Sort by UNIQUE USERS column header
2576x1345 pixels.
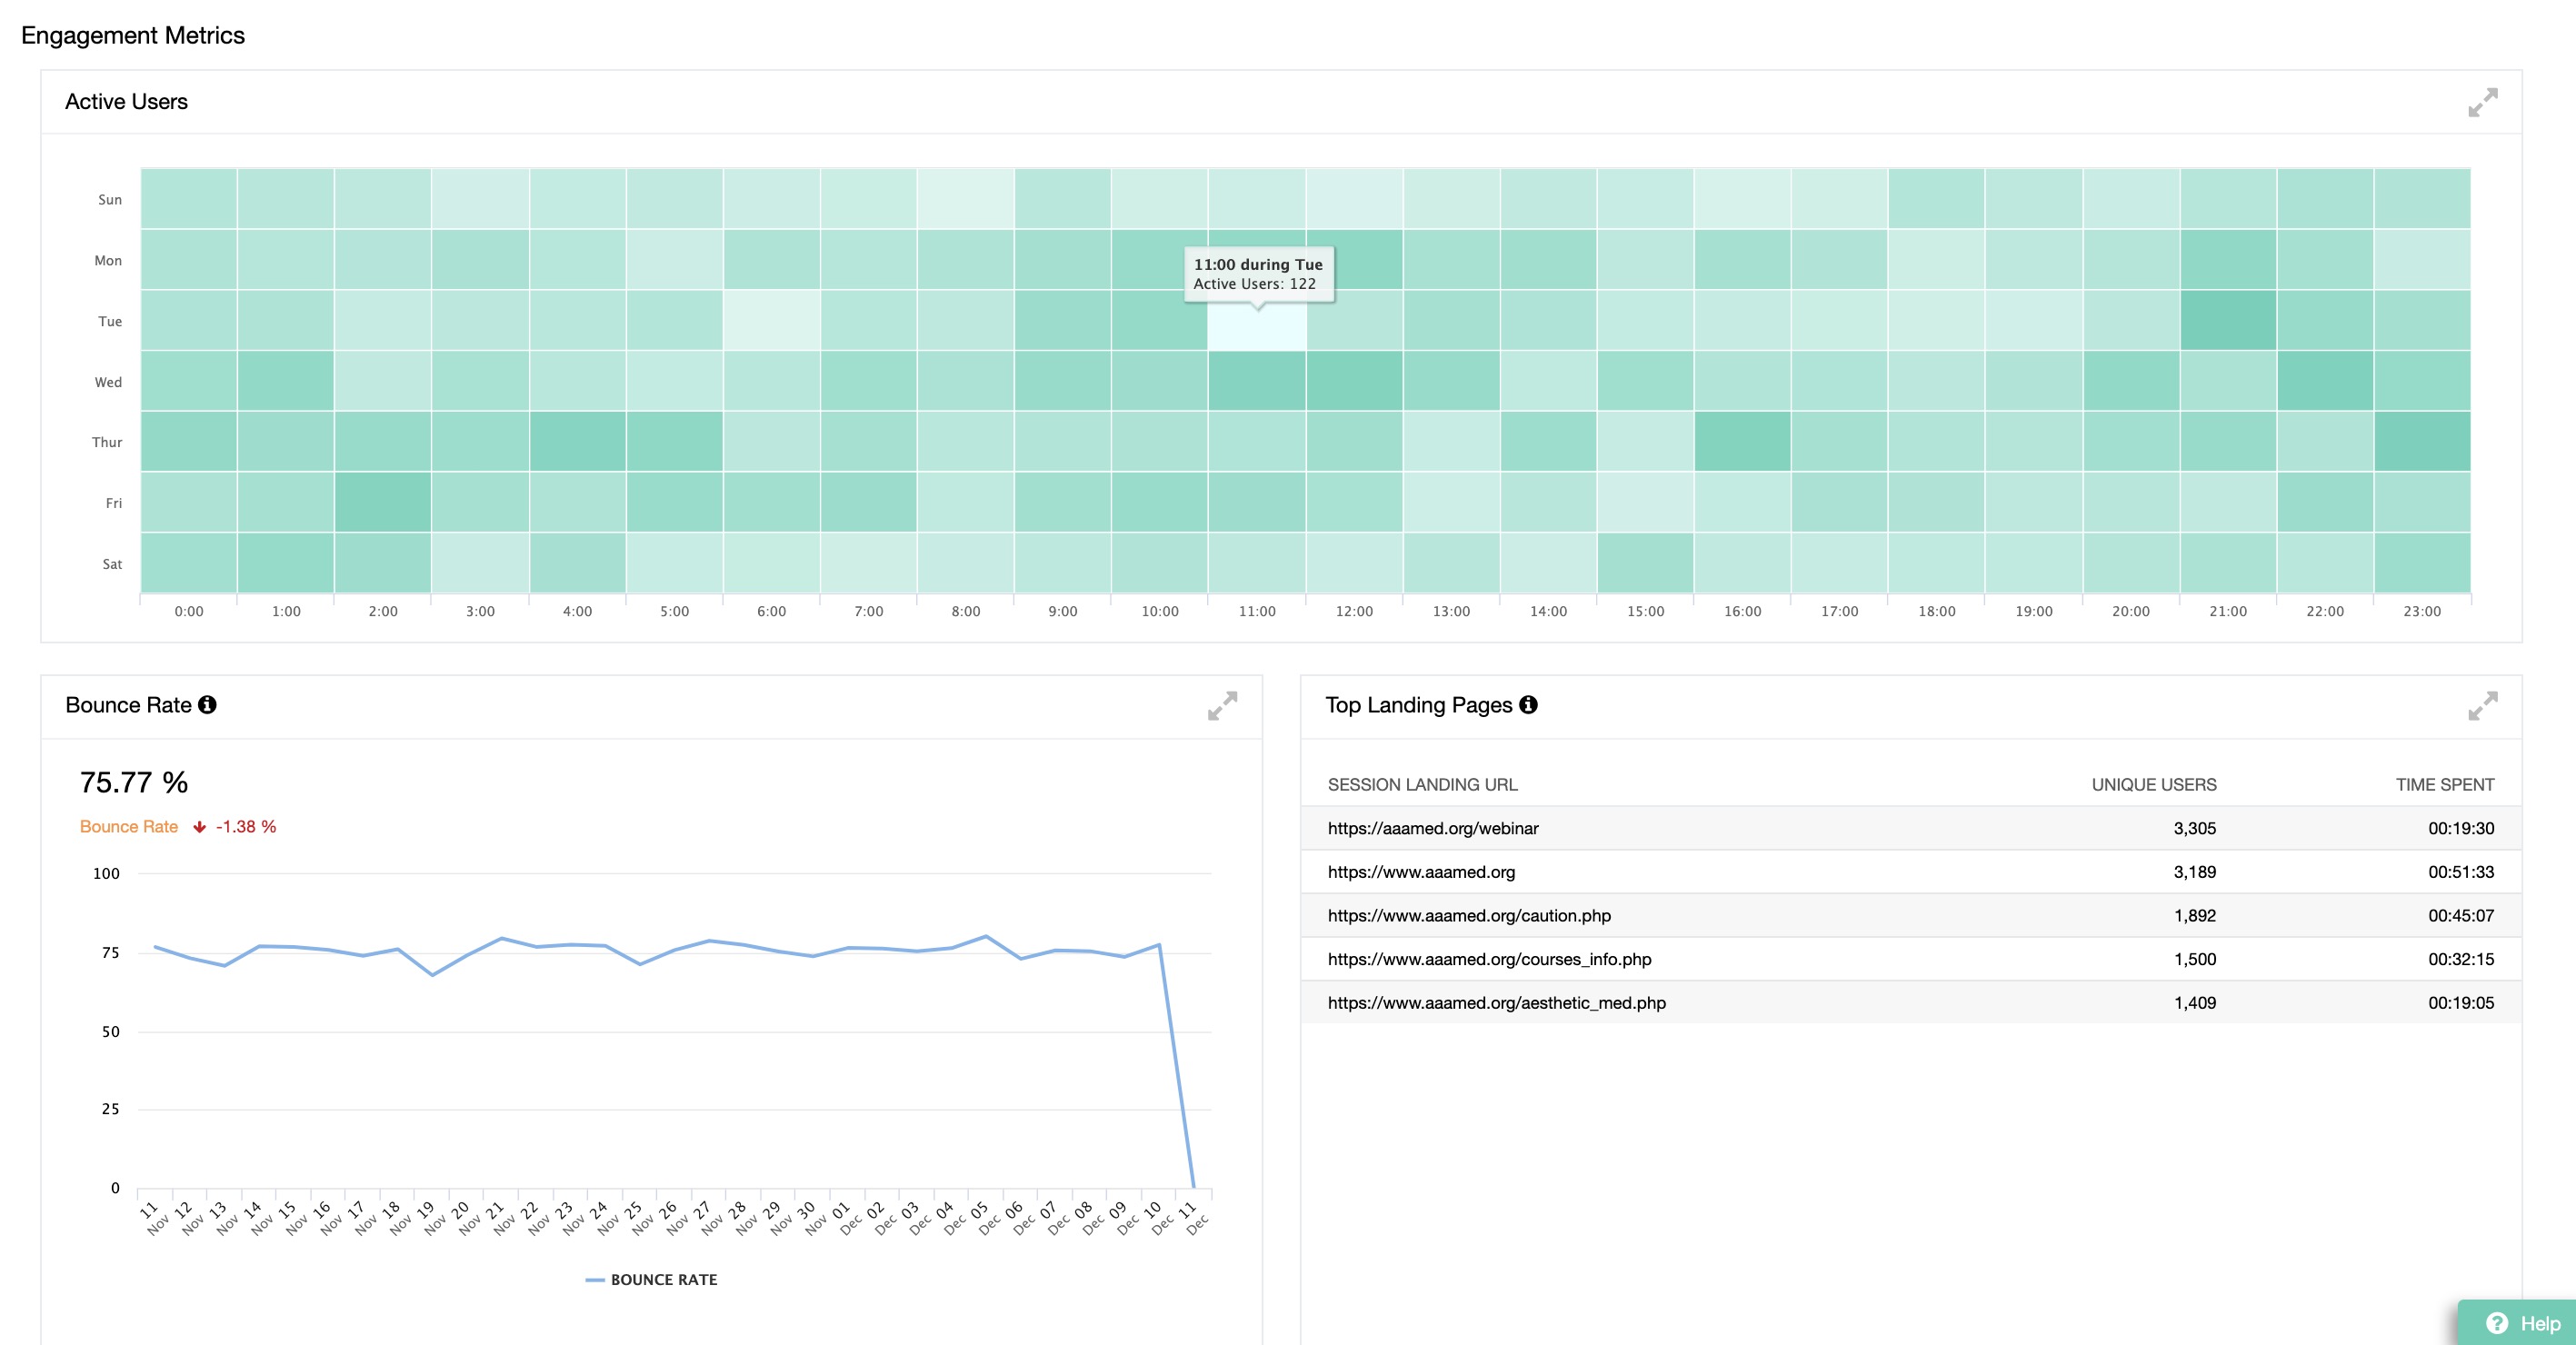pos(2153,785)
